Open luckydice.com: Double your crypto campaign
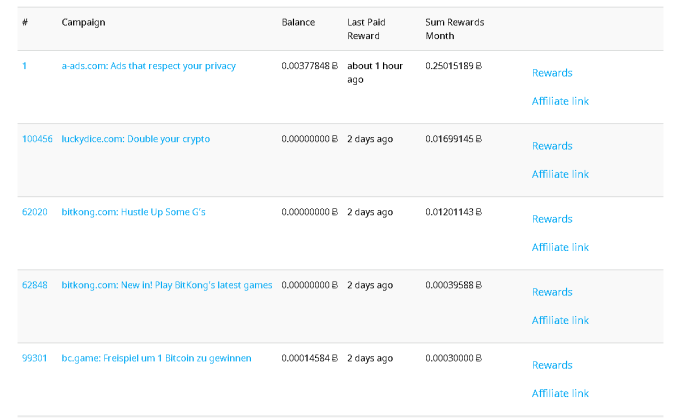Image resolution: width=681 pixels, height=418 pixels. 136,139
